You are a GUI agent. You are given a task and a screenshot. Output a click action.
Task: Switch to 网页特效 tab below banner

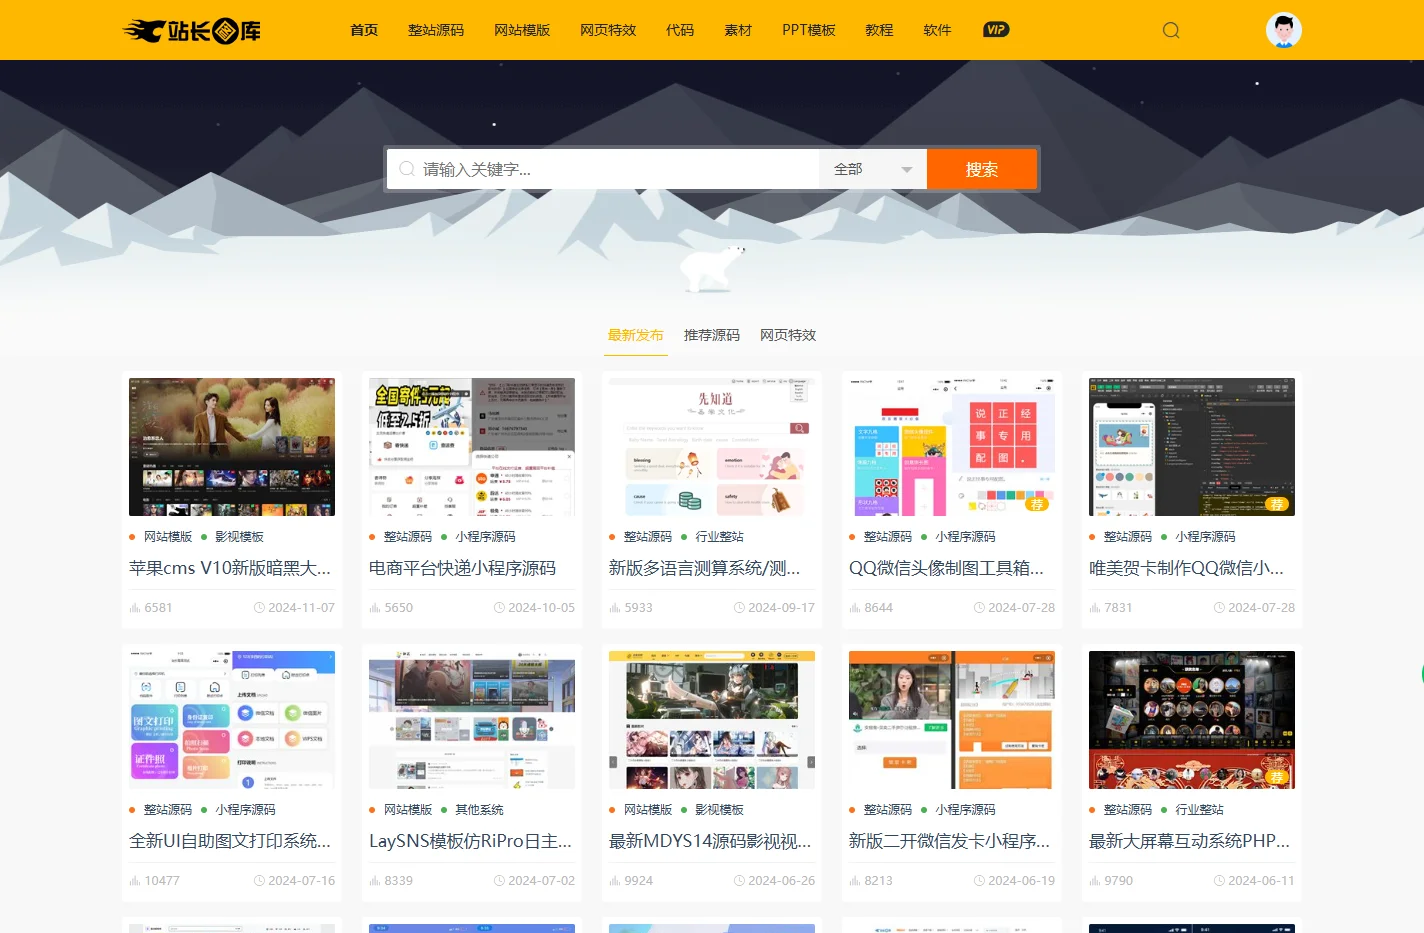(x=788, y=335)
